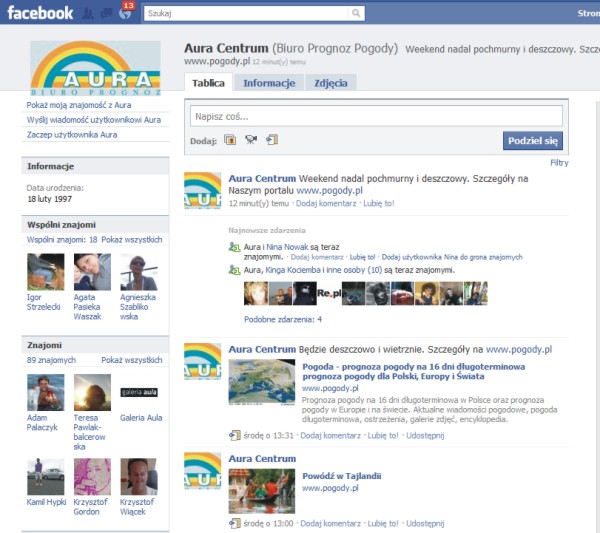The image size is (600, 533).
Task: Open the friend requests icon in header
Action: click(x=88, y=14)
